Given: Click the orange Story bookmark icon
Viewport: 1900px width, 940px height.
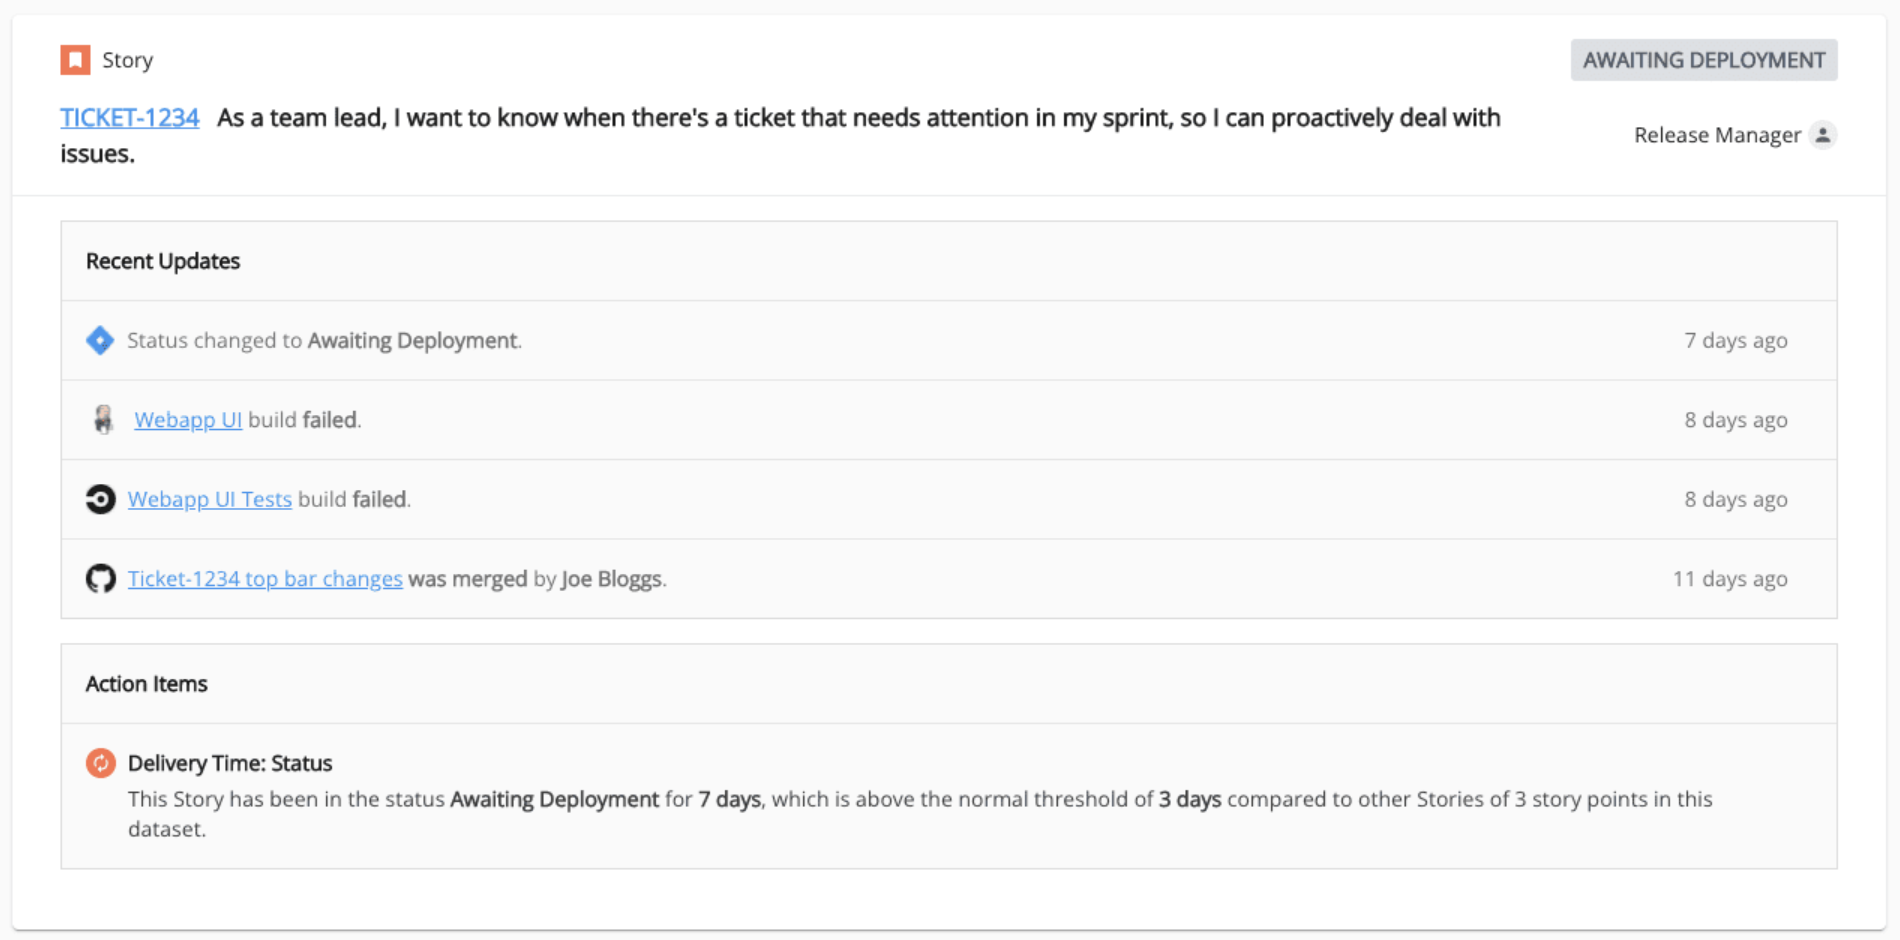Looking at the screenshot, I should [x=75, y=60].
